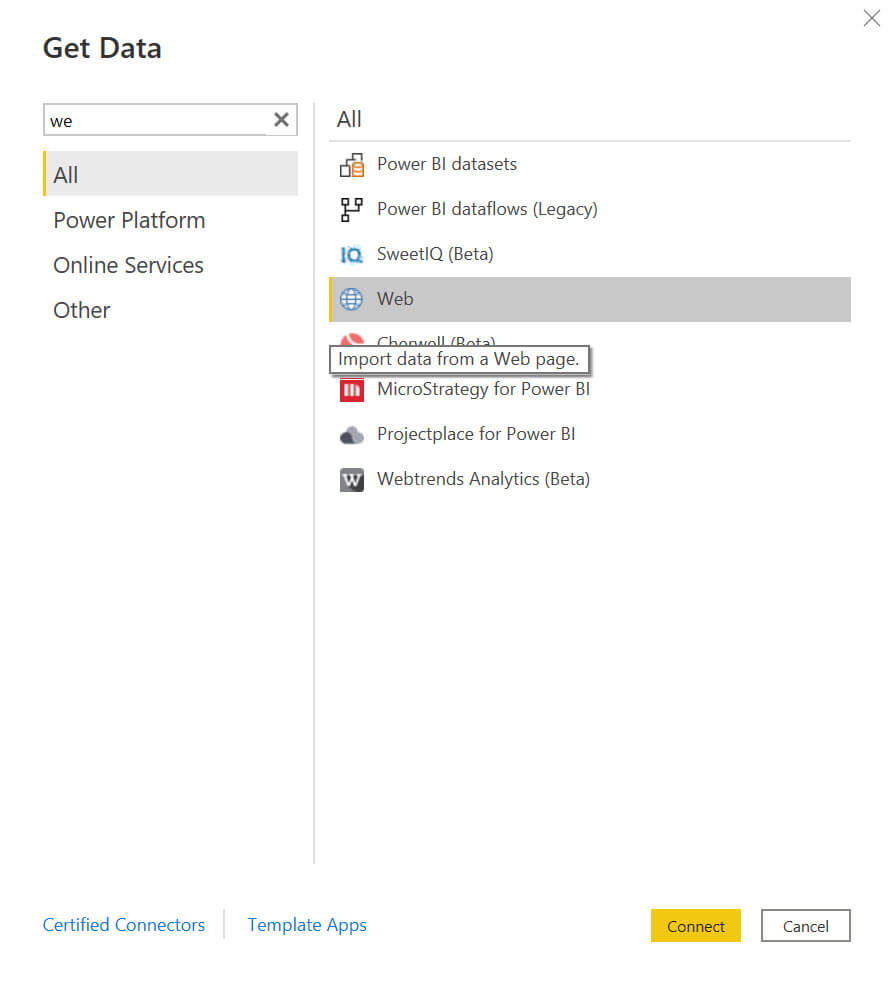894x984 pixels.
Task: Clear the search box text
Action: (281, 120)
